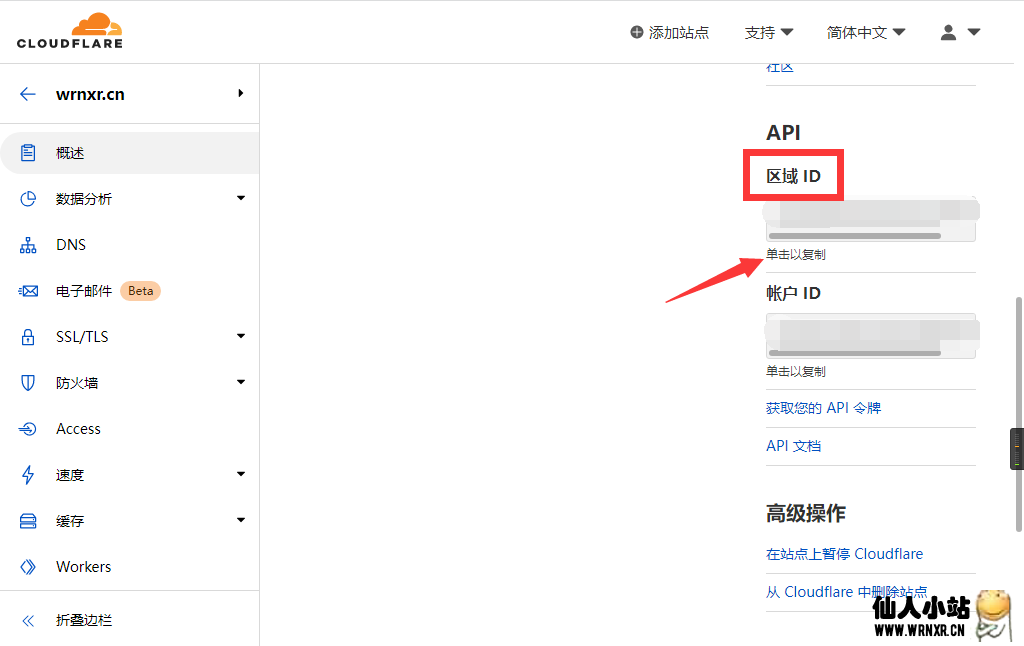Screen dimensions: 1024x646
Task: Expand the SSL/TLS submenu arrow
Action: coord(241,336)
